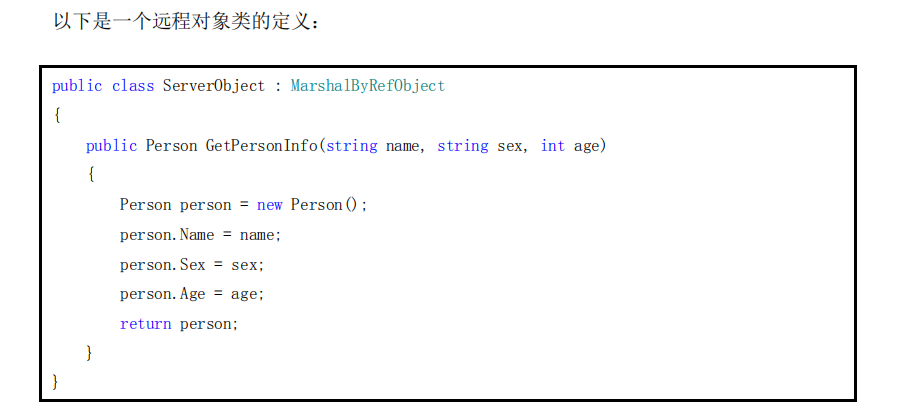
Task: Click the int keyword in the parameters
Action: click(552, 146)
